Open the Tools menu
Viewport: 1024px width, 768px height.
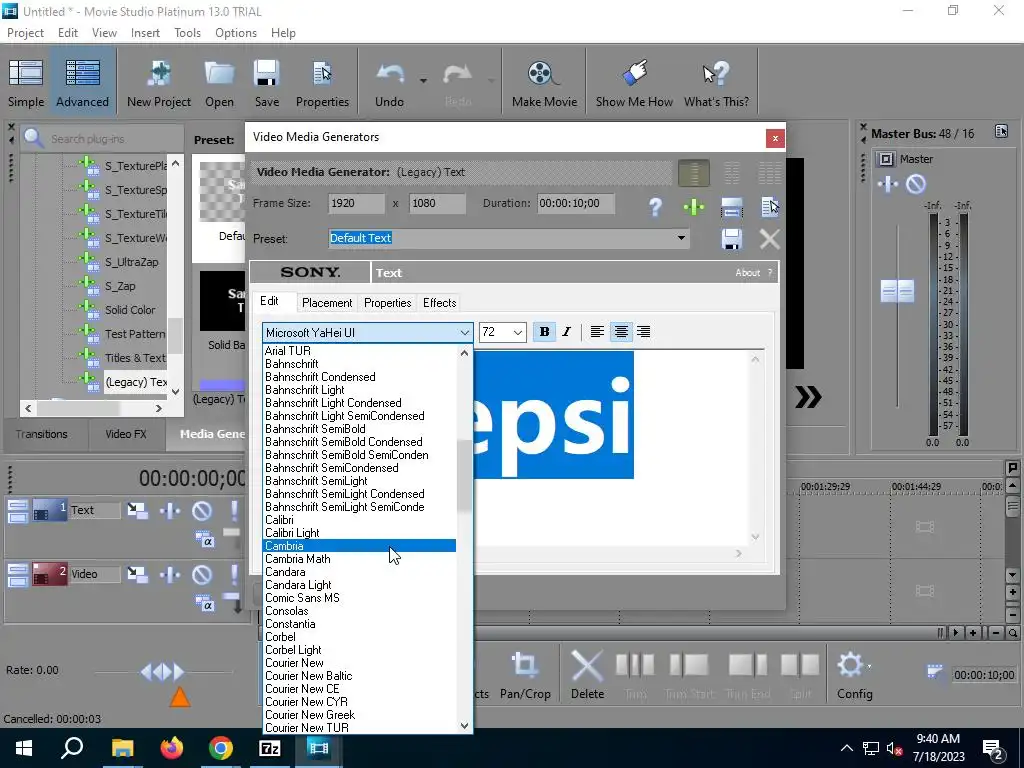(x=187, y=33)
